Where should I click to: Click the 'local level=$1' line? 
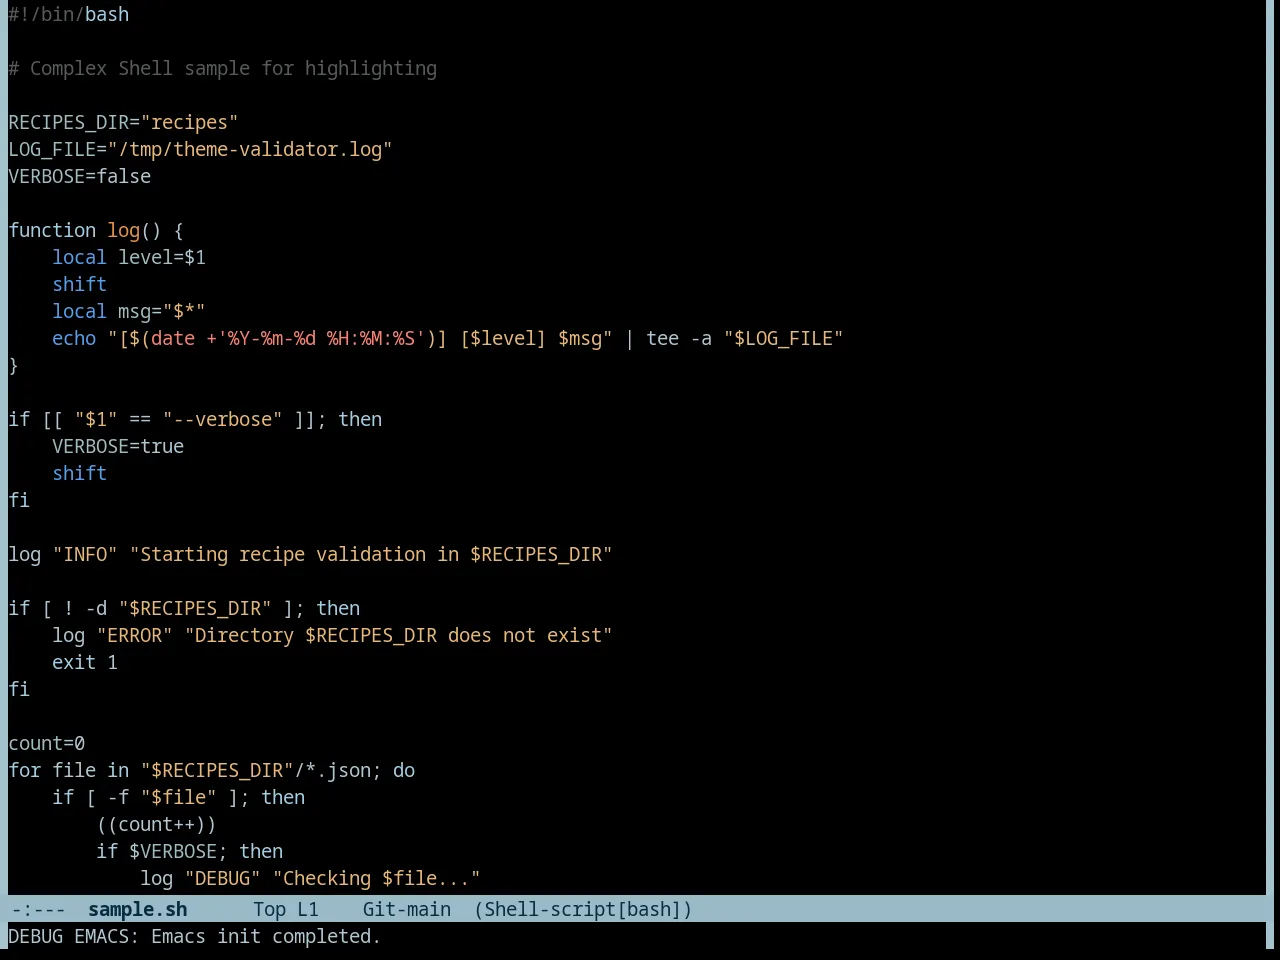129,257
